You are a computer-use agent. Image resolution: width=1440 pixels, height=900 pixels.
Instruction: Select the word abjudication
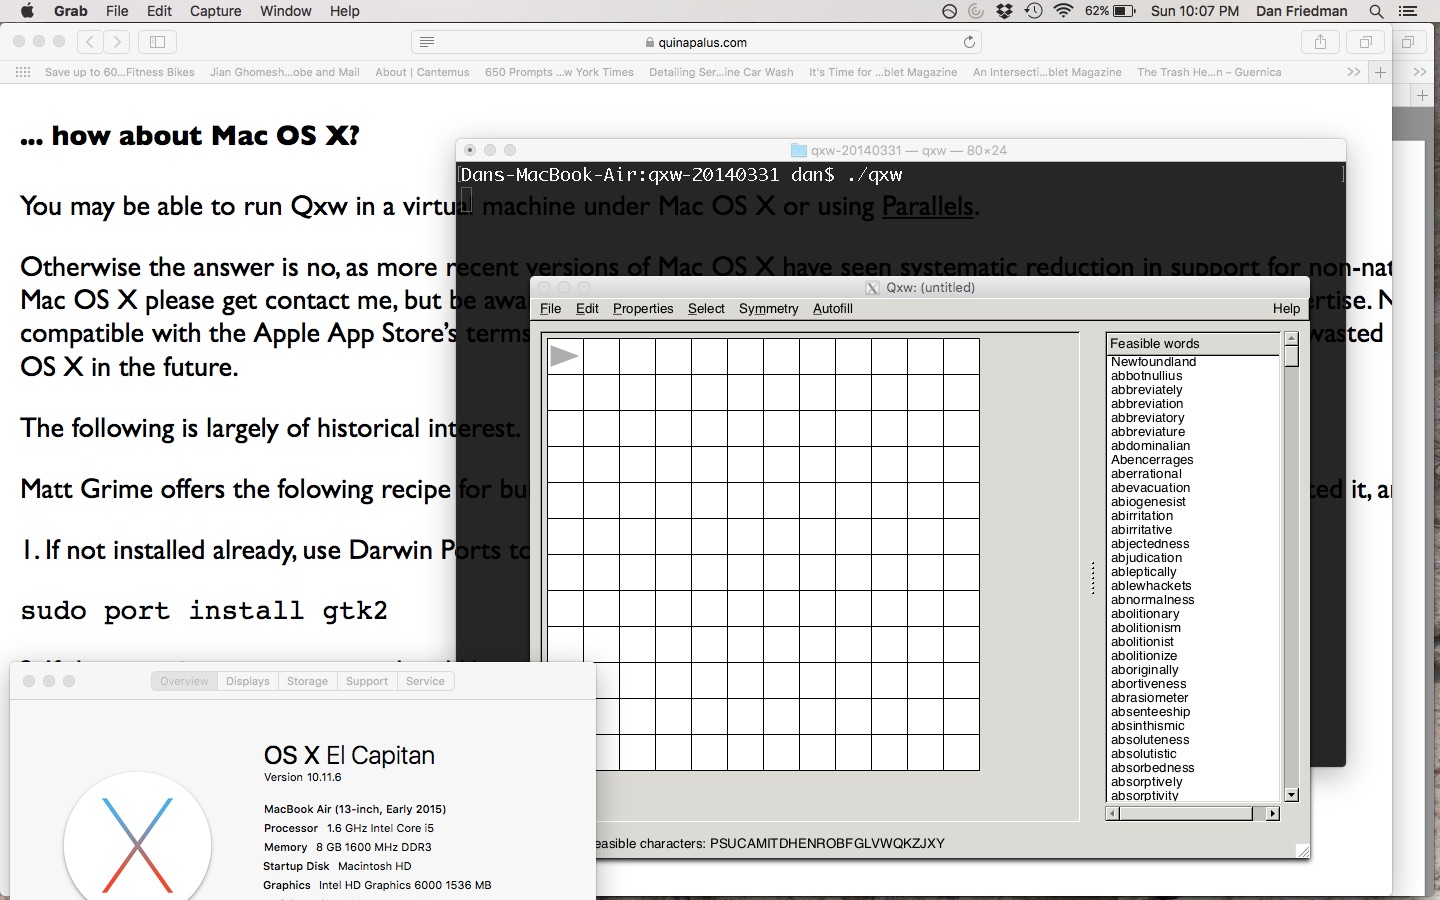[x=1146, y=558]
